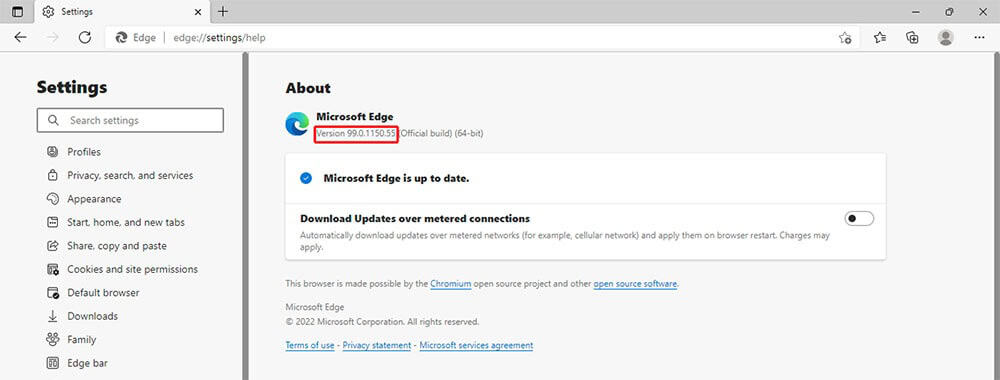
Task: Open Start, home, and new tabs section
Action: (x=126, y=223)
